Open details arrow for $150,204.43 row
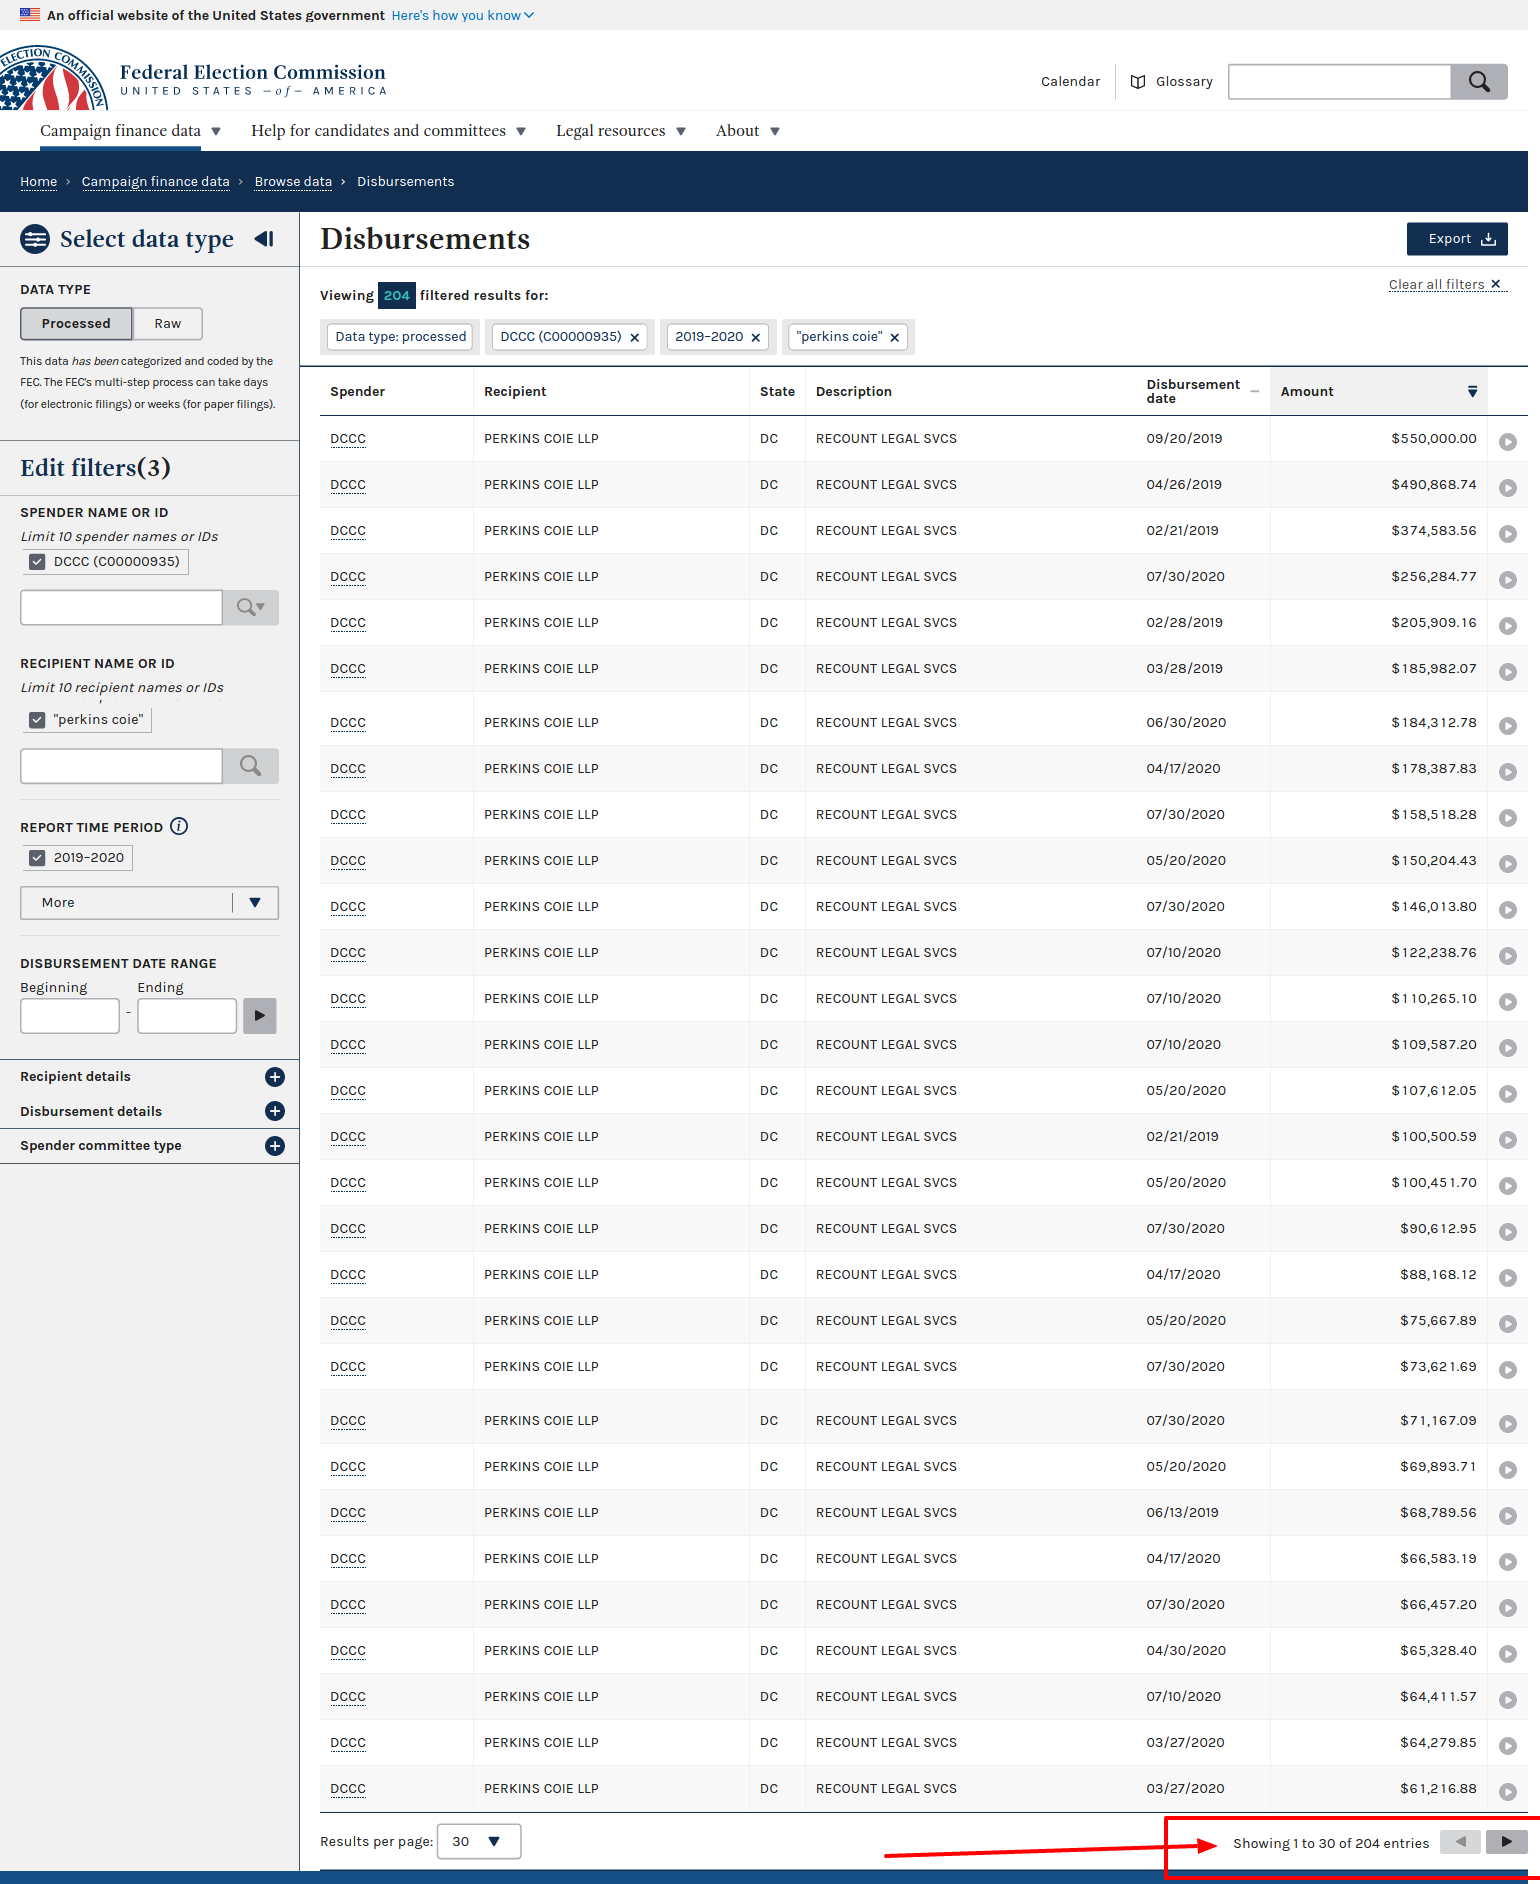Screen dimensions: 1540x1884 pos(1508,864)
